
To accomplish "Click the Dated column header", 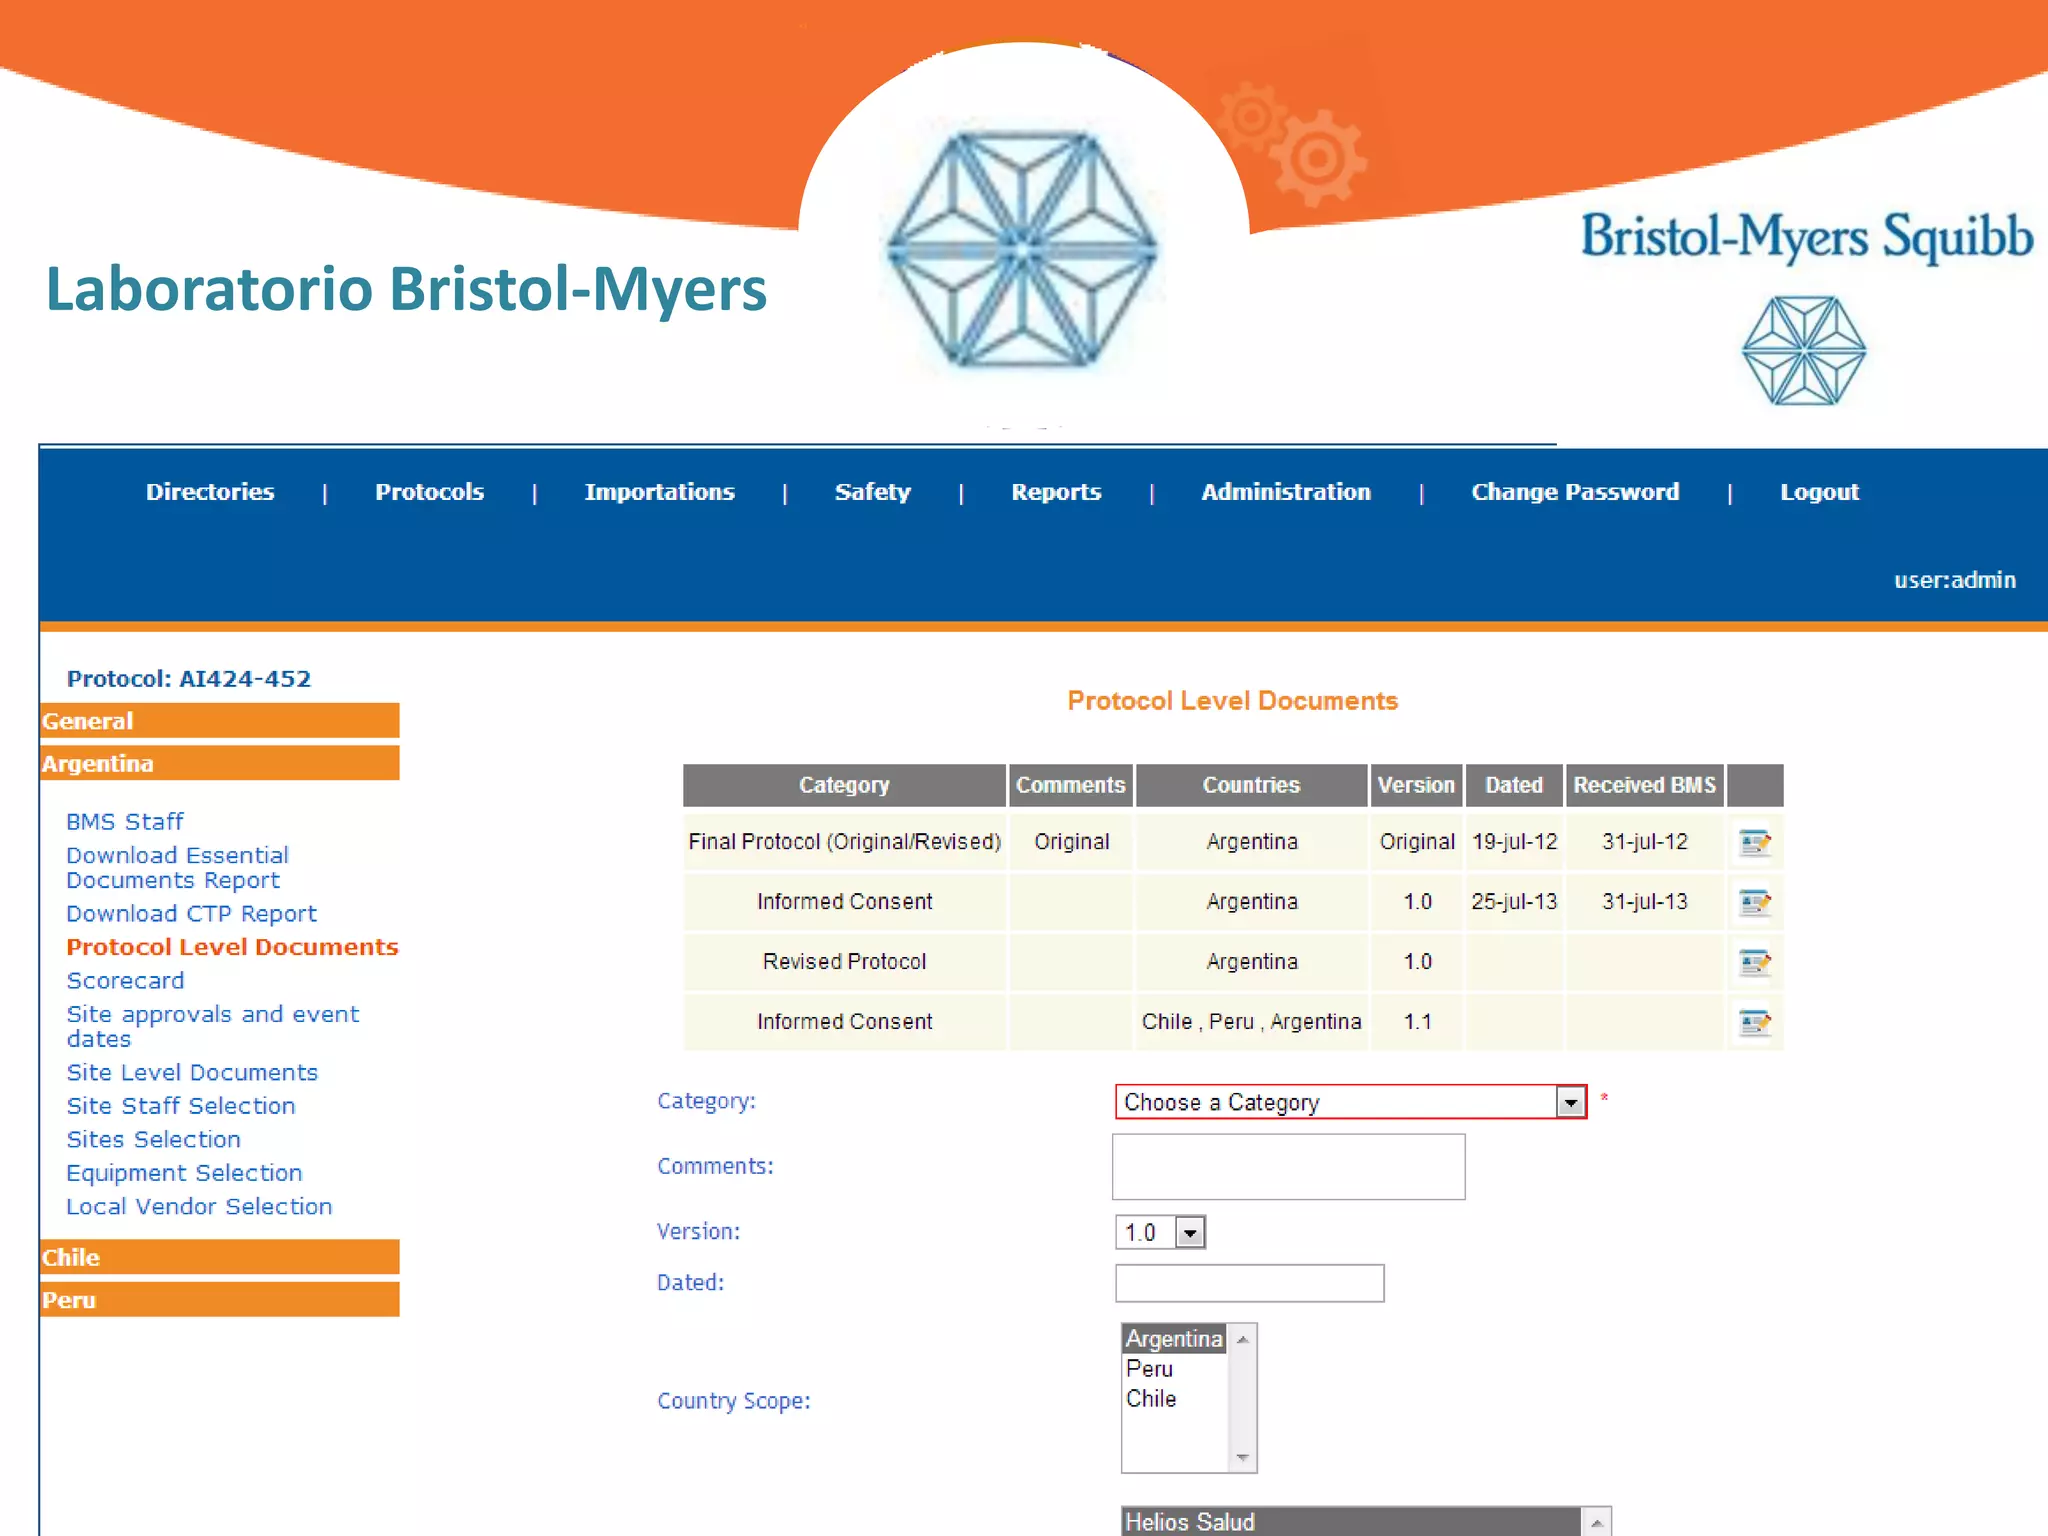I will 1514,785.
